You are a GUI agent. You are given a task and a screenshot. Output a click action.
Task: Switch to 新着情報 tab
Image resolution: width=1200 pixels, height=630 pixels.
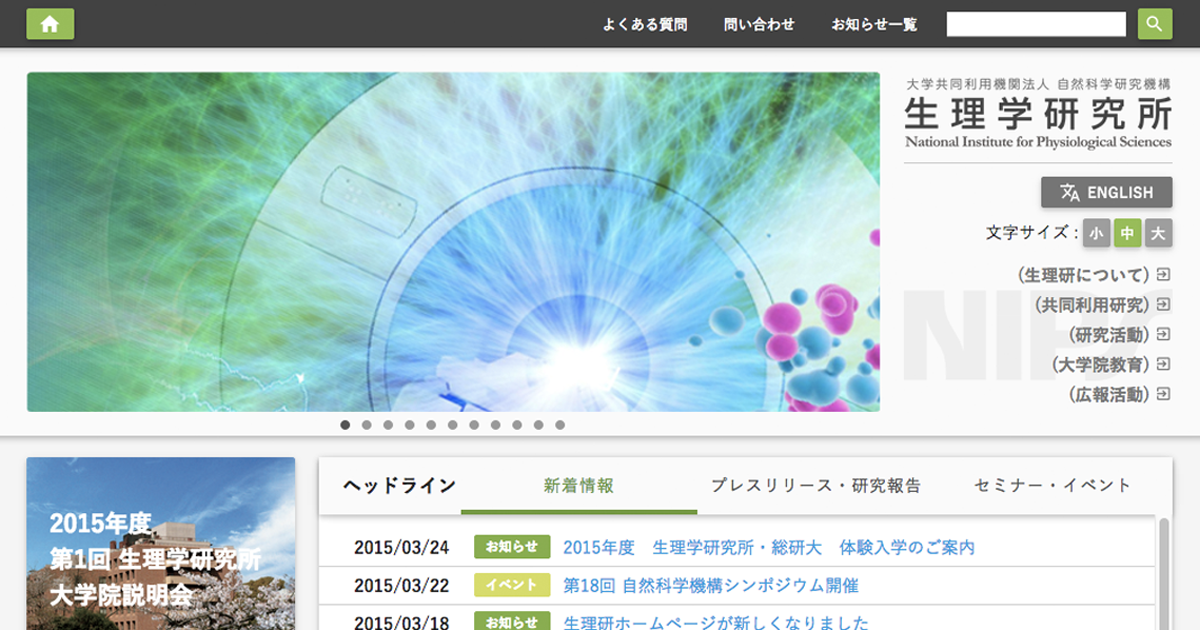579,486
